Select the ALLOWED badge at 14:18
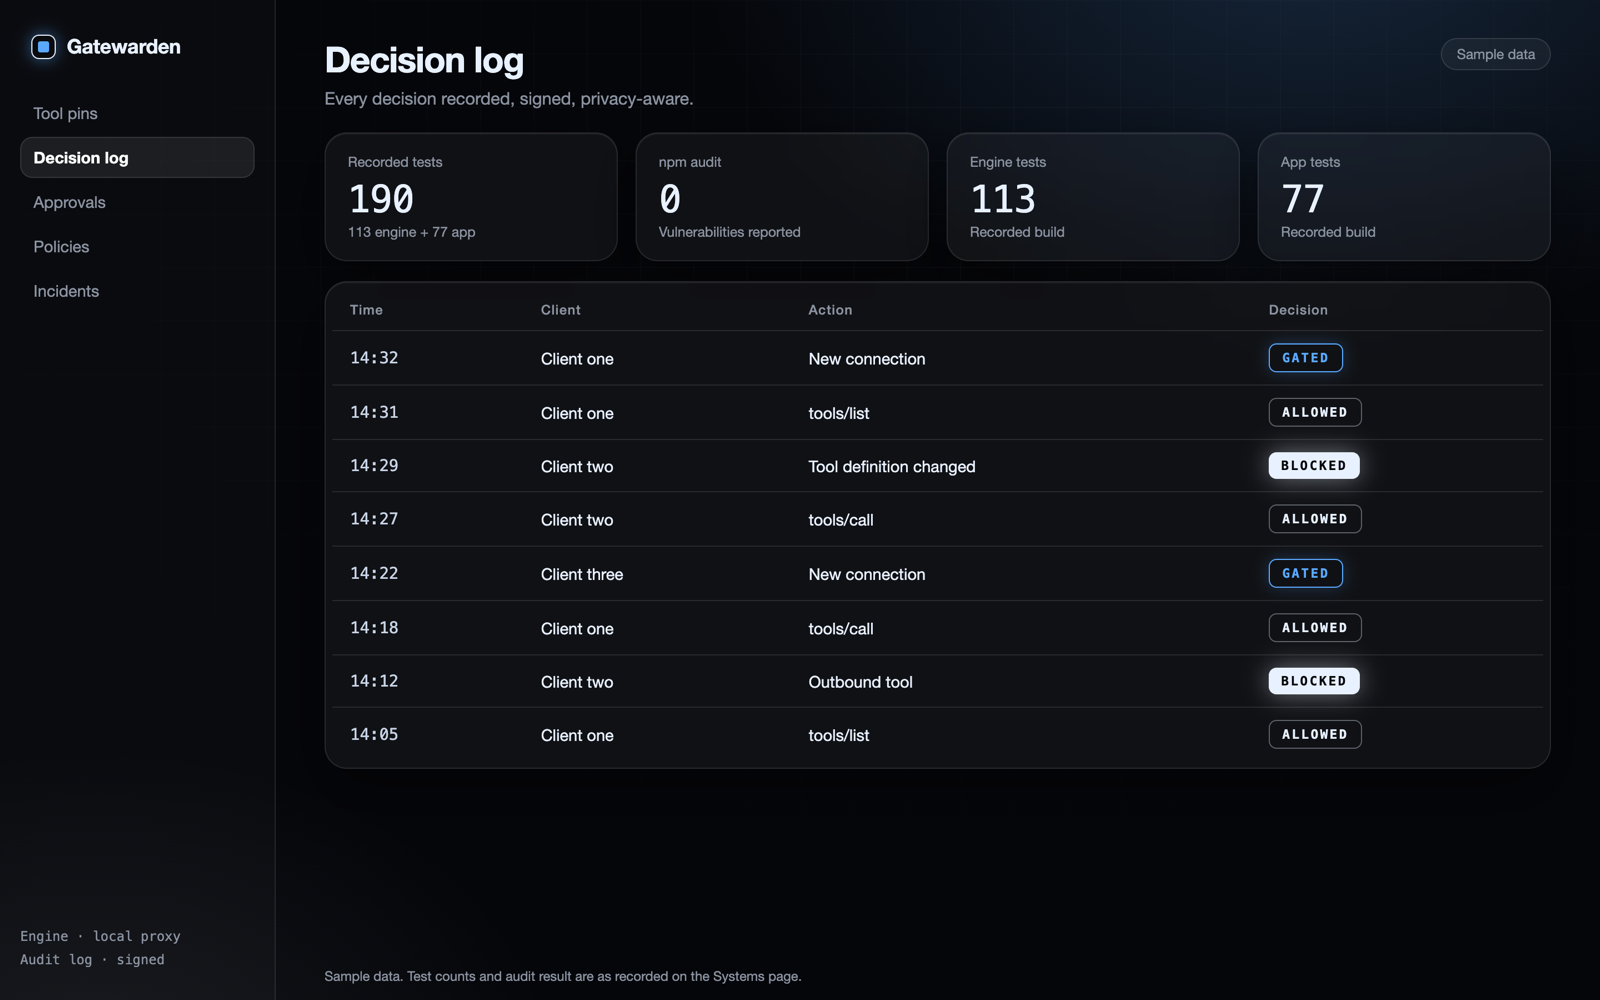 point(1315,628)
